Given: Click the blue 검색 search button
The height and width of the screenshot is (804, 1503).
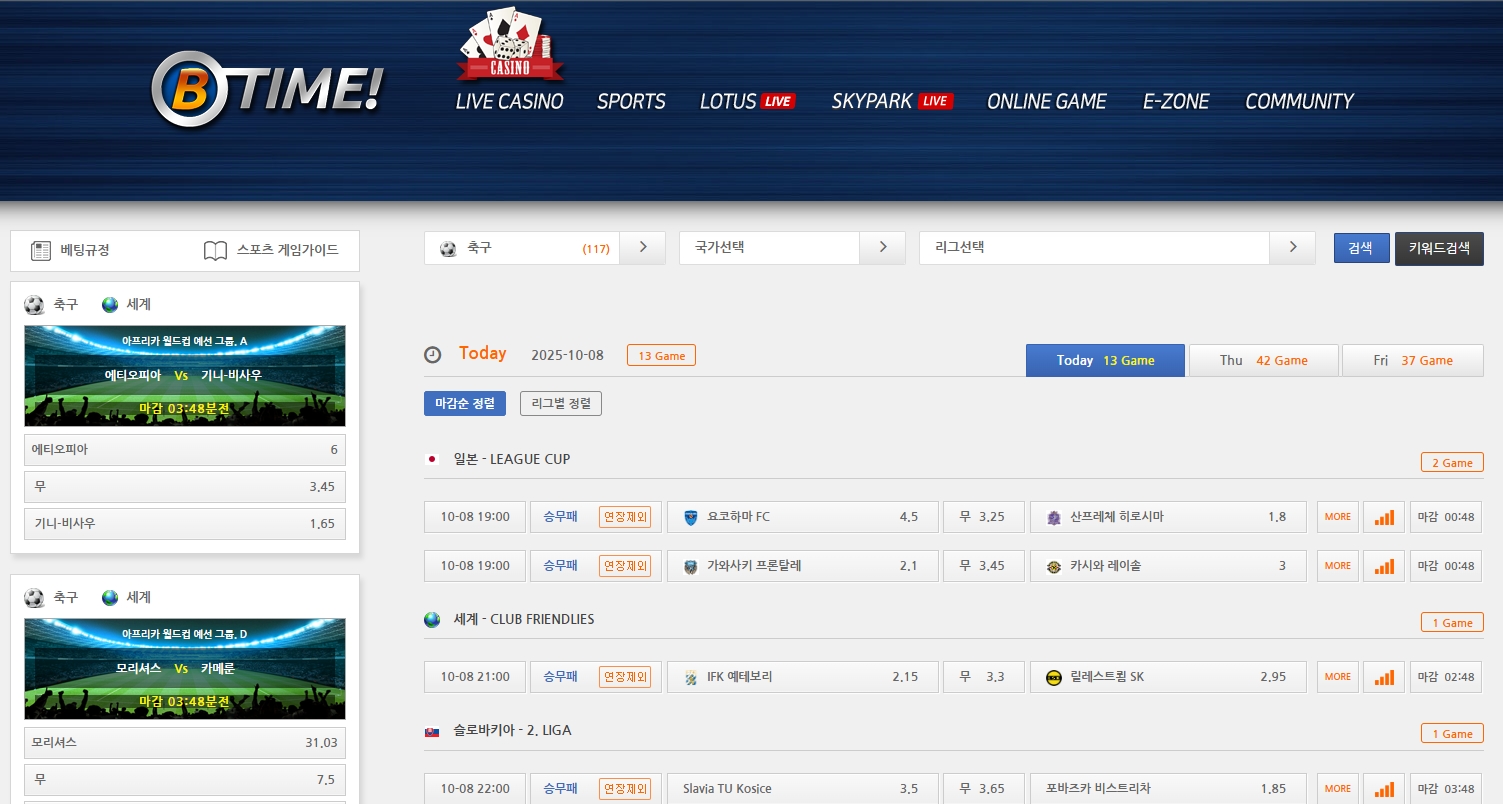Looking at the screenshot, I should (1360, 248).
